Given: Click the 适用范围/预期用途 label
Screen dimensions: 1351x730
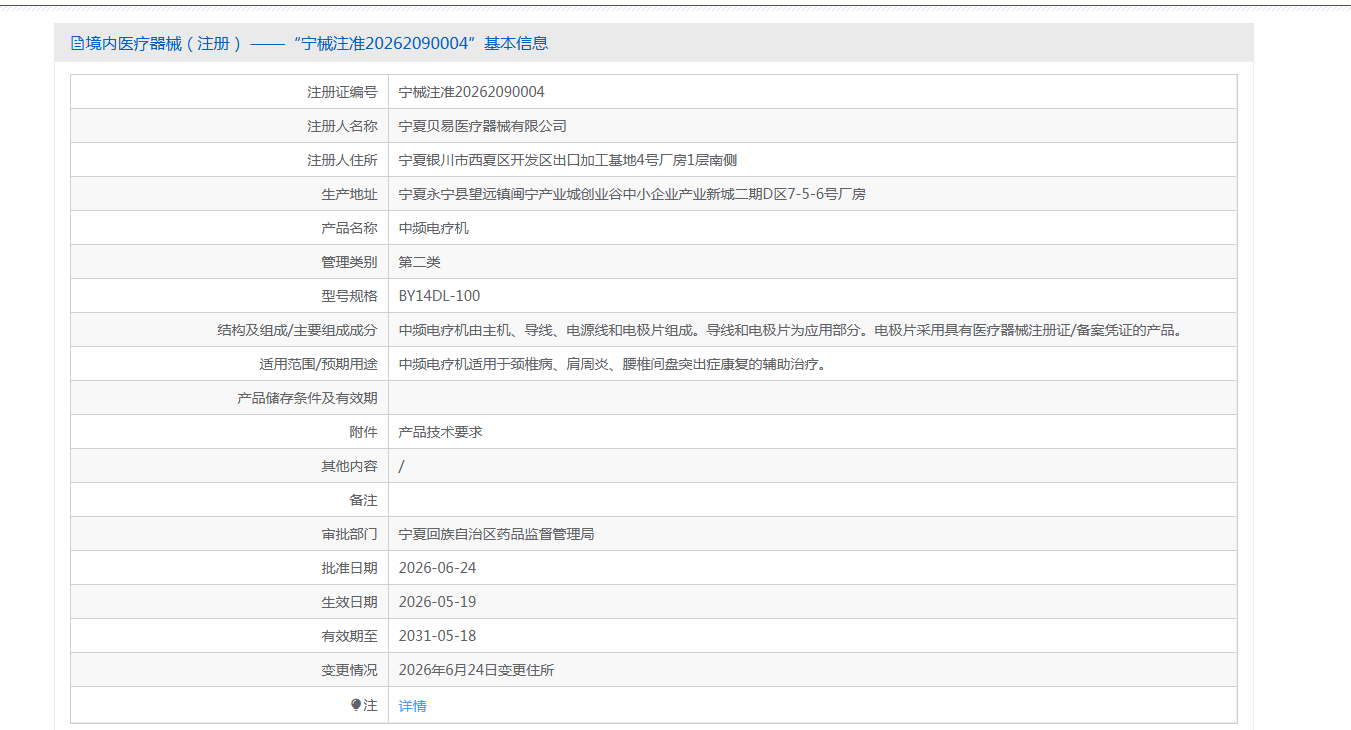Looking at the screenshot, I should click(318, 364).
